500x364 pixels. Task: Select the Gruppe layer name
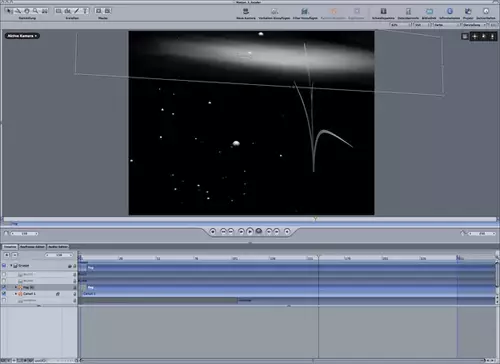(24, 266)
